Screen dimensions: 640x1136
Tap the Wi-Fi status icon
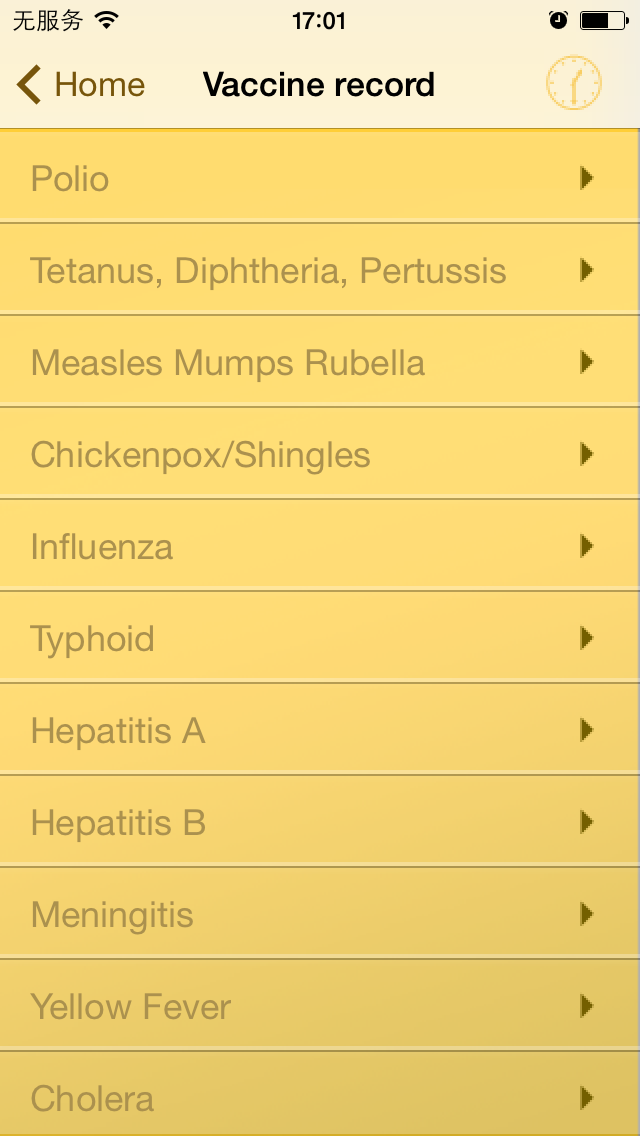(107, 21)
